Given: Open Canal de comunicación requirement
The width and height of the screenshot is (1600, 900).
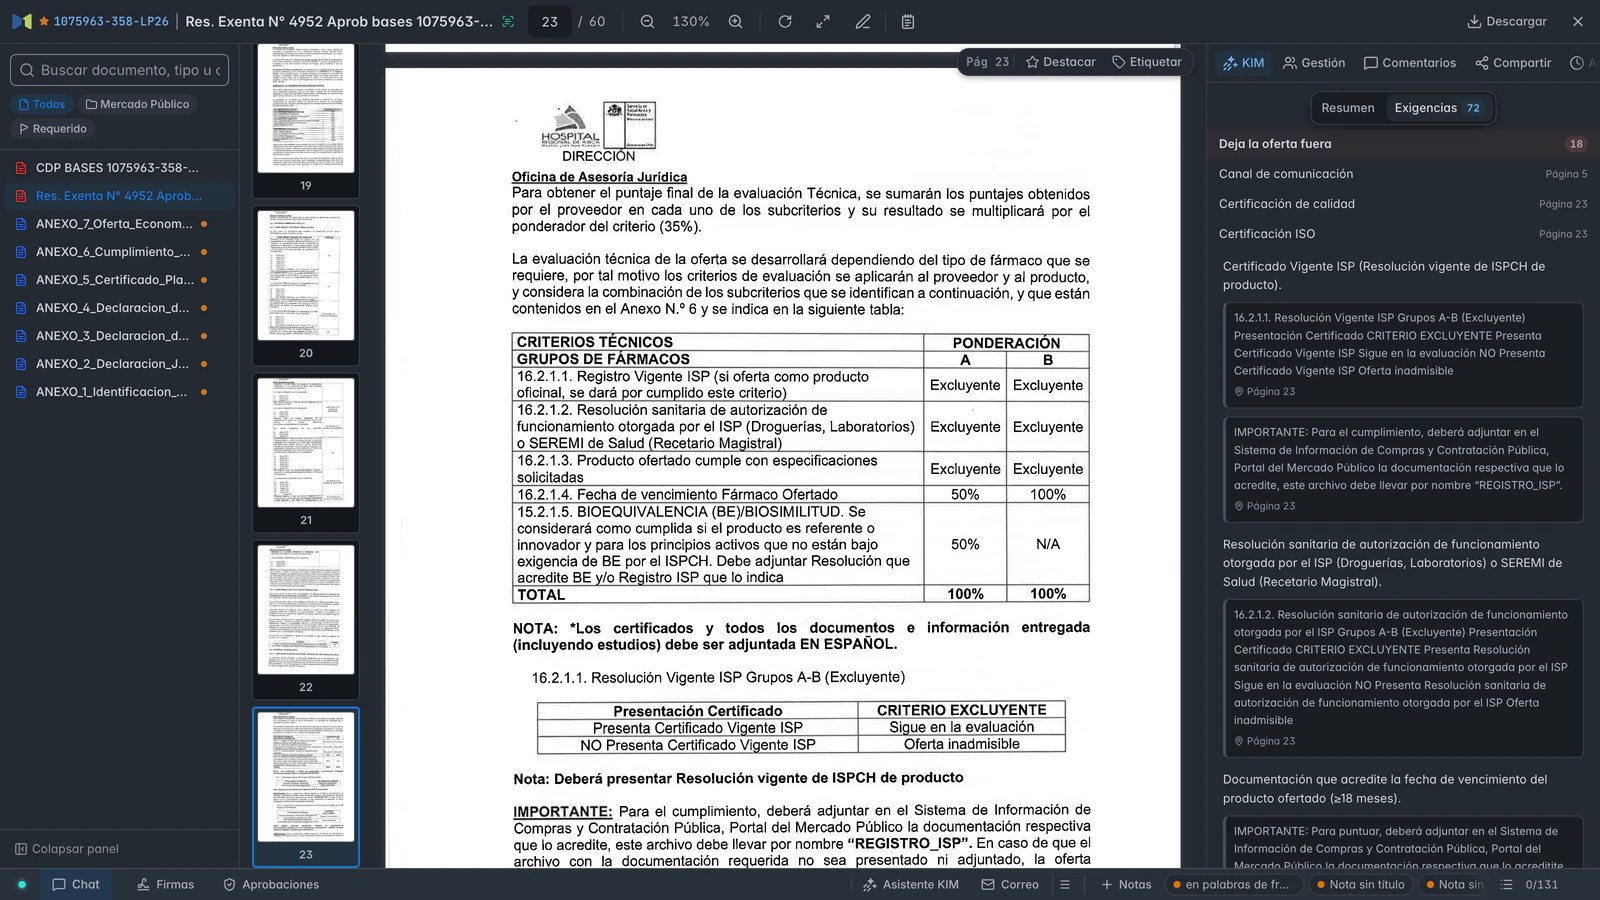Looking at the screenshot, I should [x=1402, y=174].
